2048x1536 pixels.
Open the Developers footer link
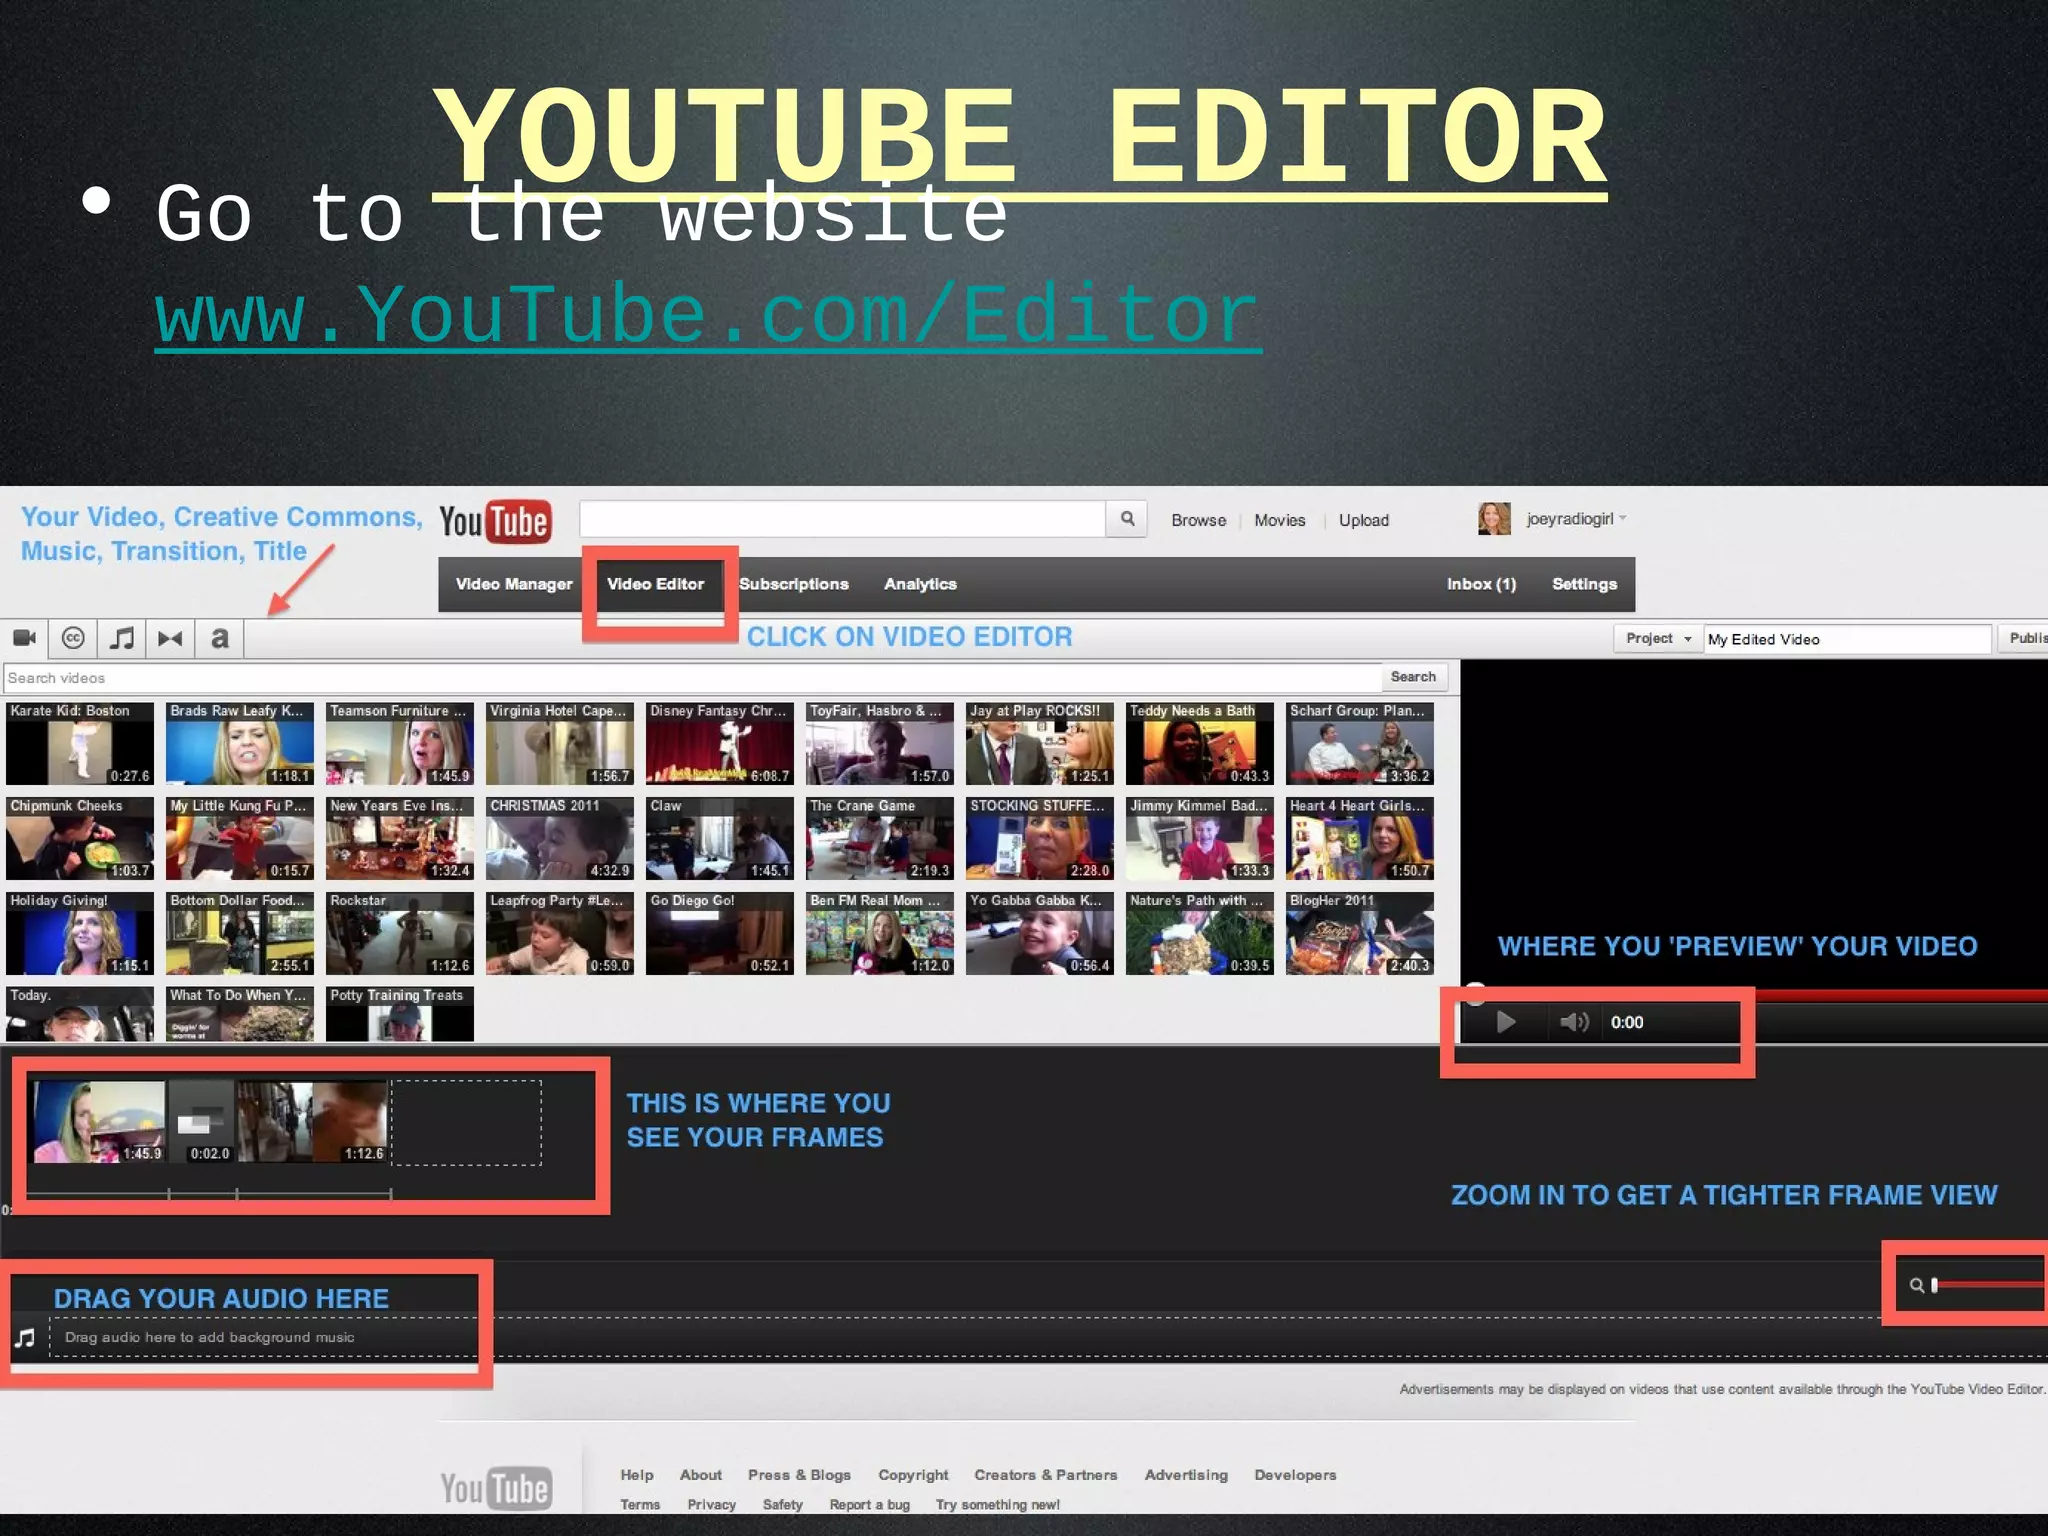click(x=1295, y=1475)
